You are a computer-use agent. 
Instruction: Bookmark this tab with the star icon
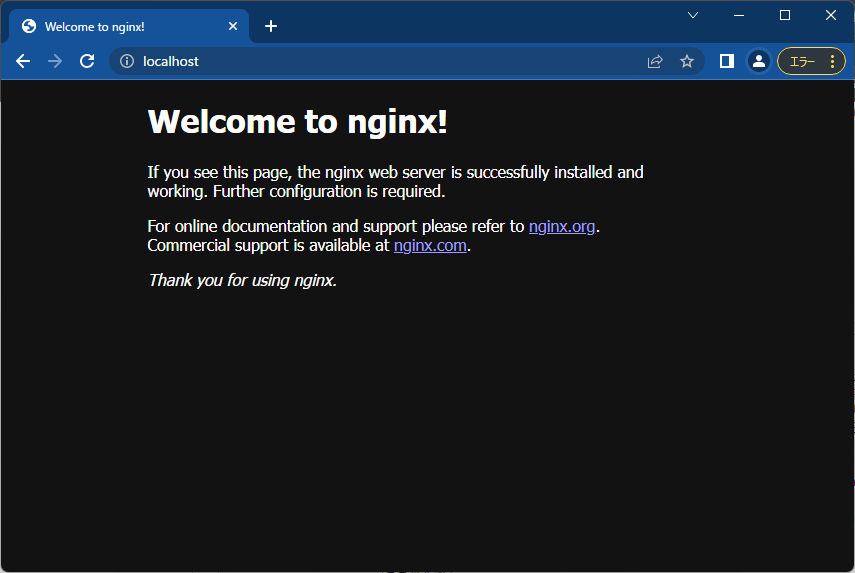[687, 61]
